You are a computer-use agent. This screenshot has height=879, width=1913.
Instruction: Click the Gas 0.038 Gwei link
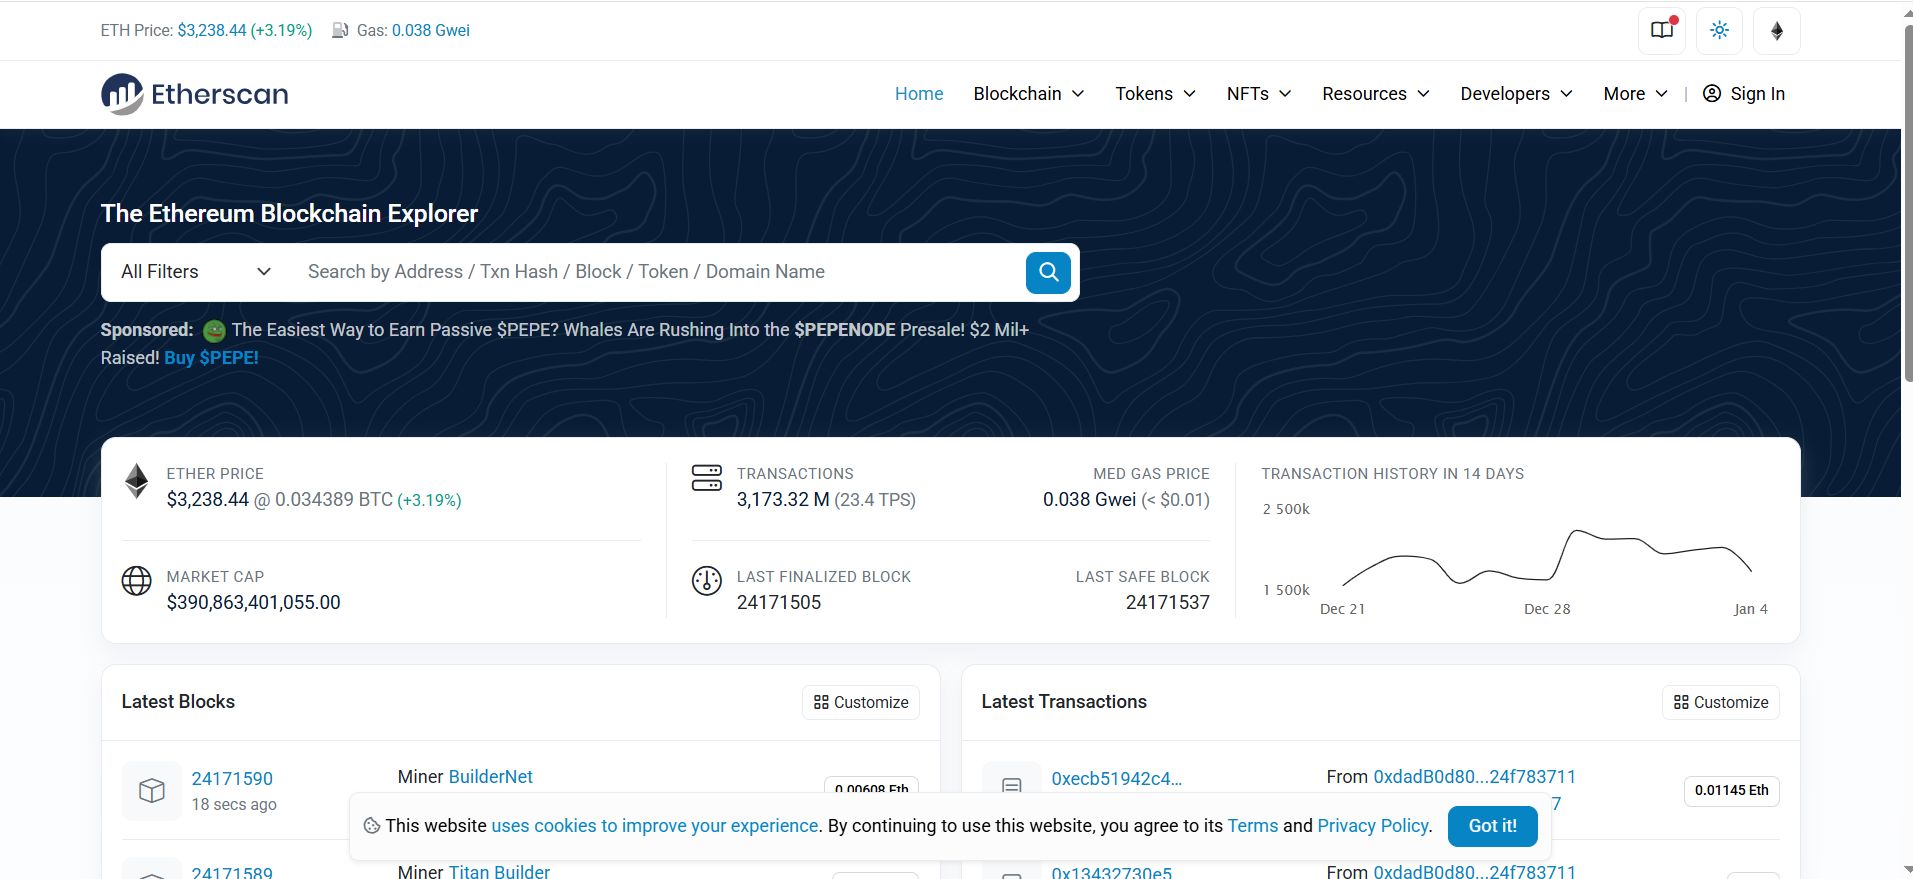pyautogui.click(x=431, y=30)
